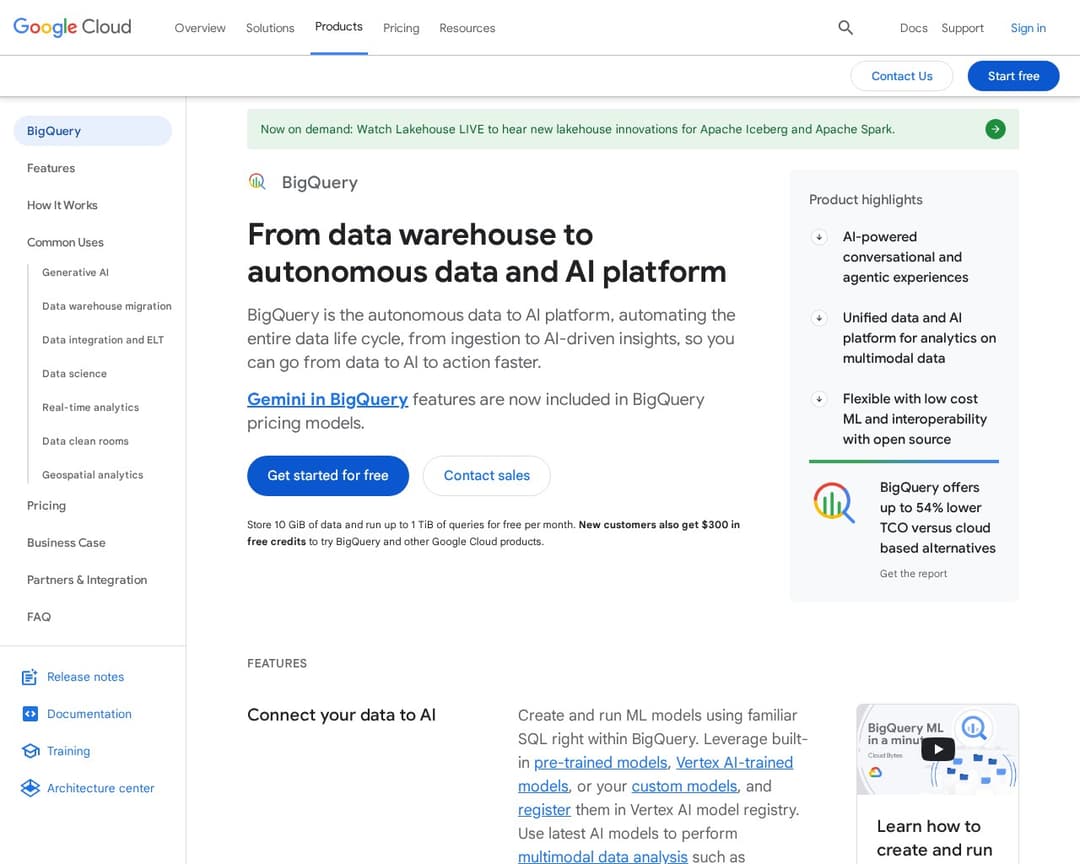Screen dimensions: 1080x864
Task: Open Training link text
Action: pyautogui.click(x=68, y=751)
